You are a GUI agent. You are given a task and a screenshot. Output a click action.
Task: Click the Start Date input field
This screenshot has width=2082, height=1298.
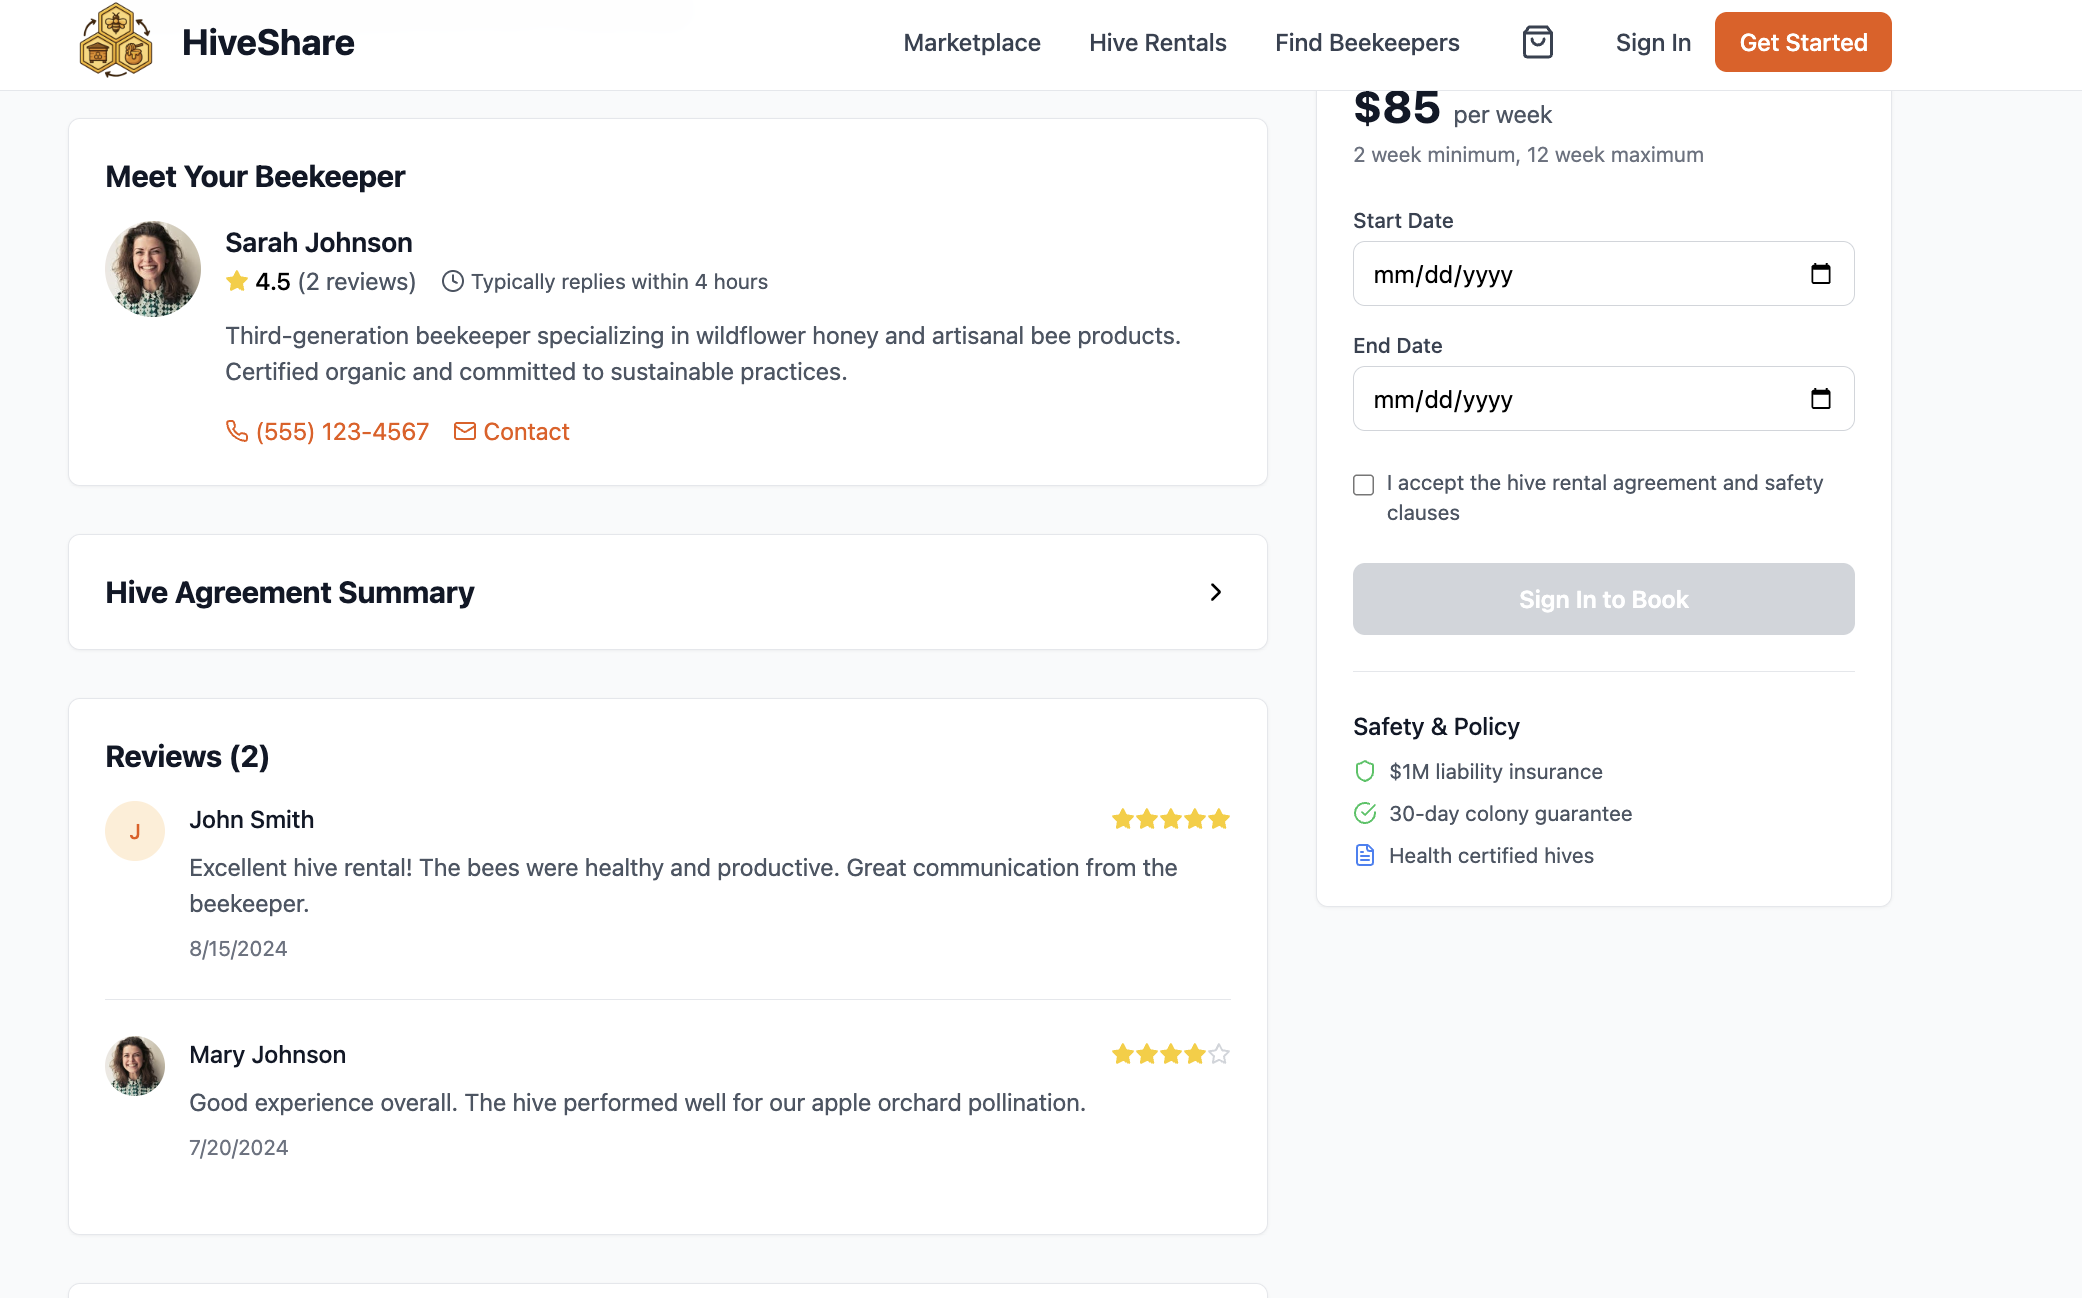[1580, 274]
